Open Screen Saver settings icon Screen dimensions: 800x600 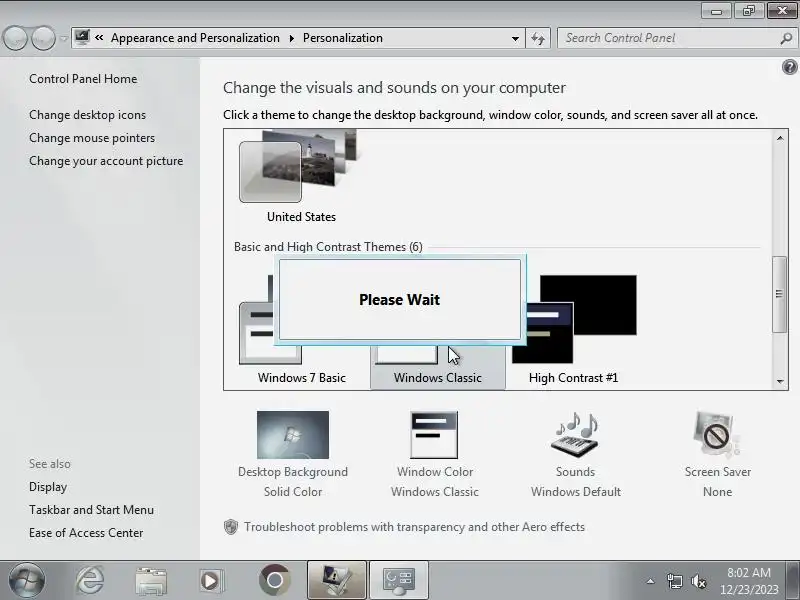click(717, 435)
